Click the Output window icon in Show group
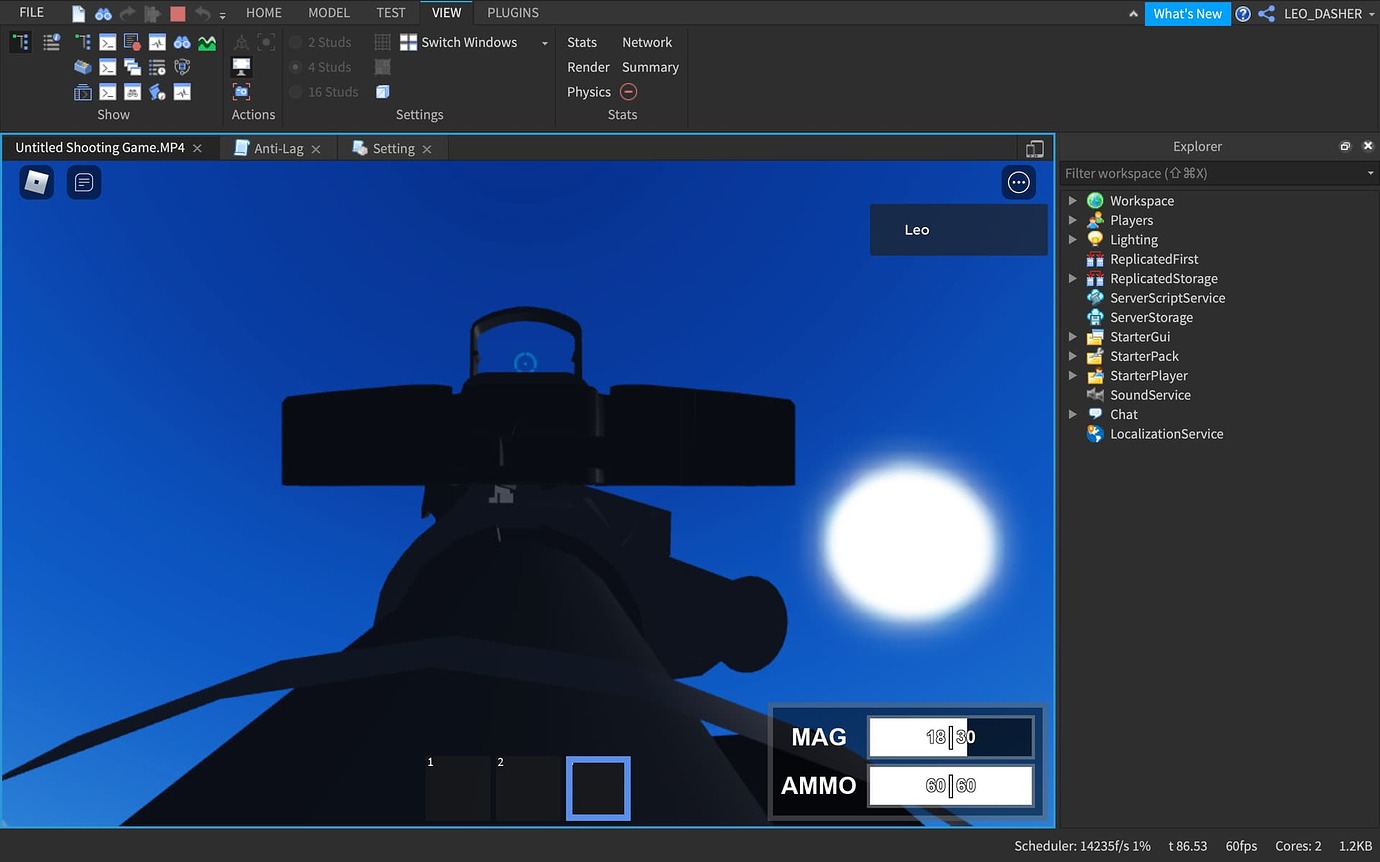1380x862 pixels. tap(107, 41)
